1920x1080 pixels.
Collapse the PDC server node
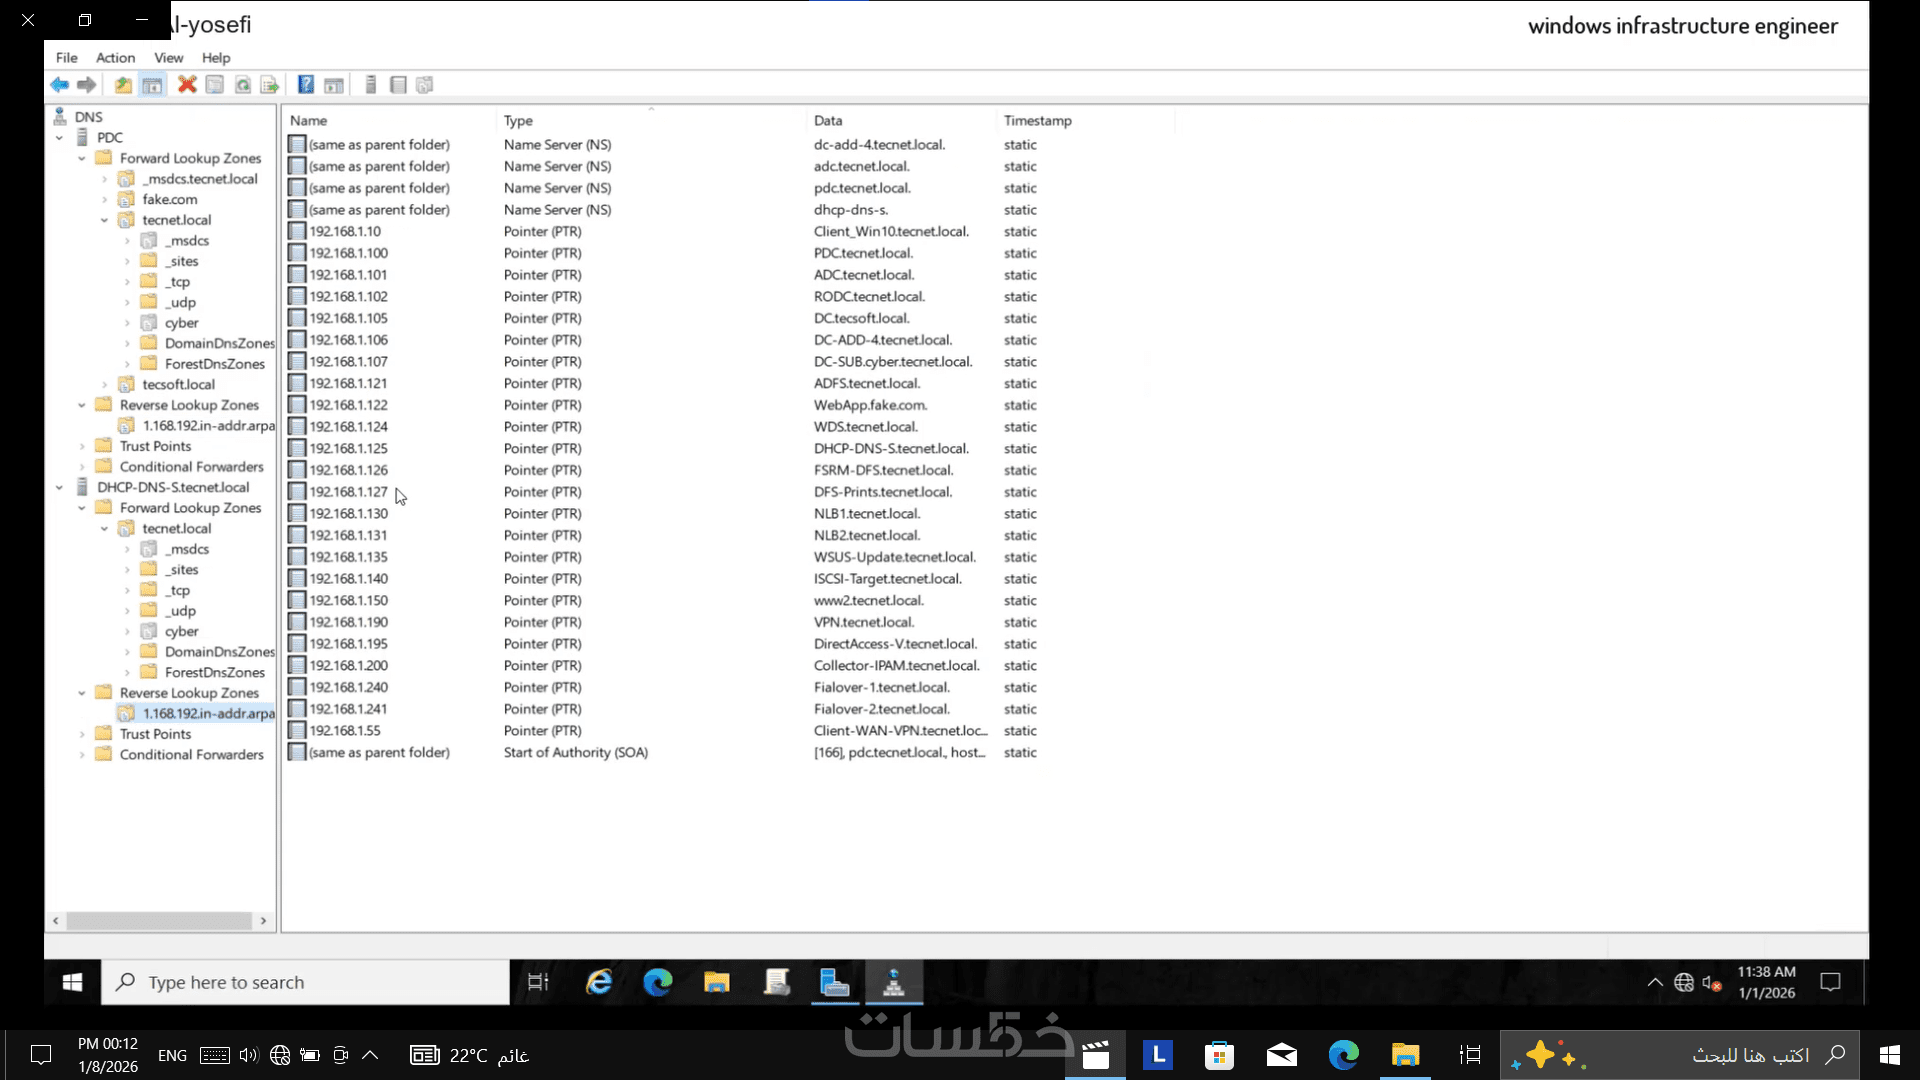59,138
